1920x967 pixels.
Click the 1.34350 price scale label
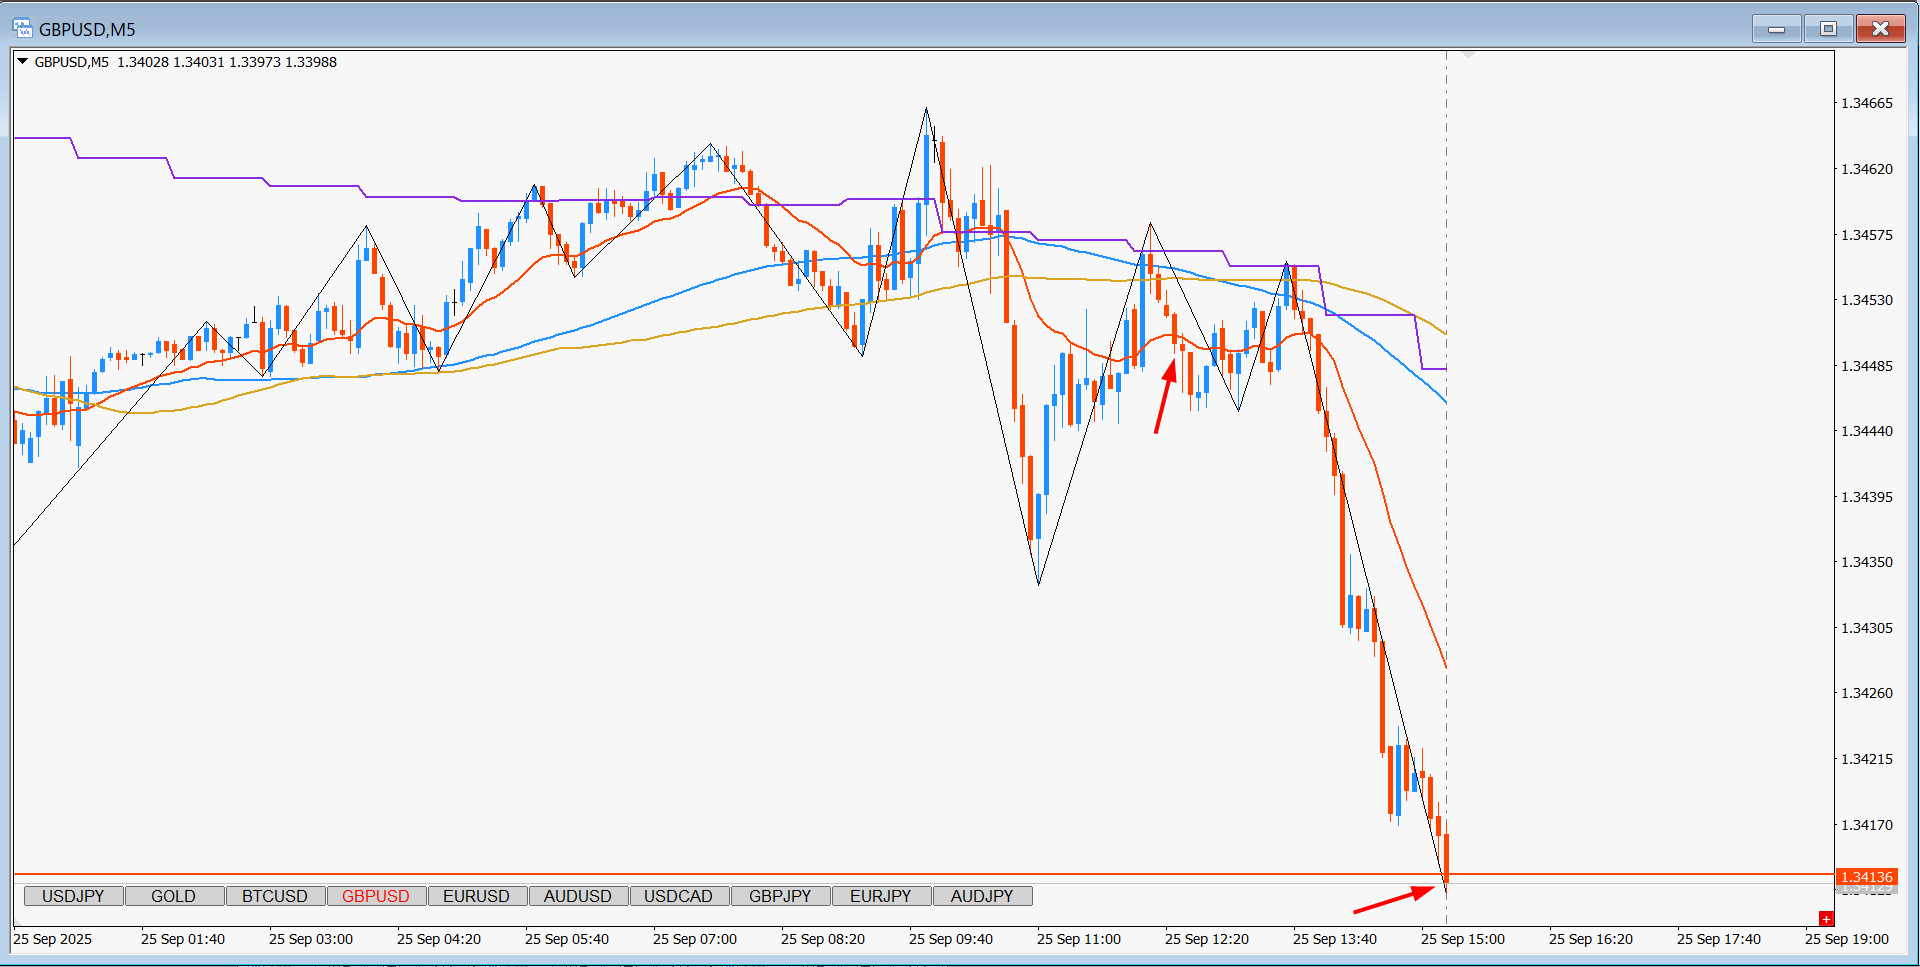click(x=1867, y=562)
